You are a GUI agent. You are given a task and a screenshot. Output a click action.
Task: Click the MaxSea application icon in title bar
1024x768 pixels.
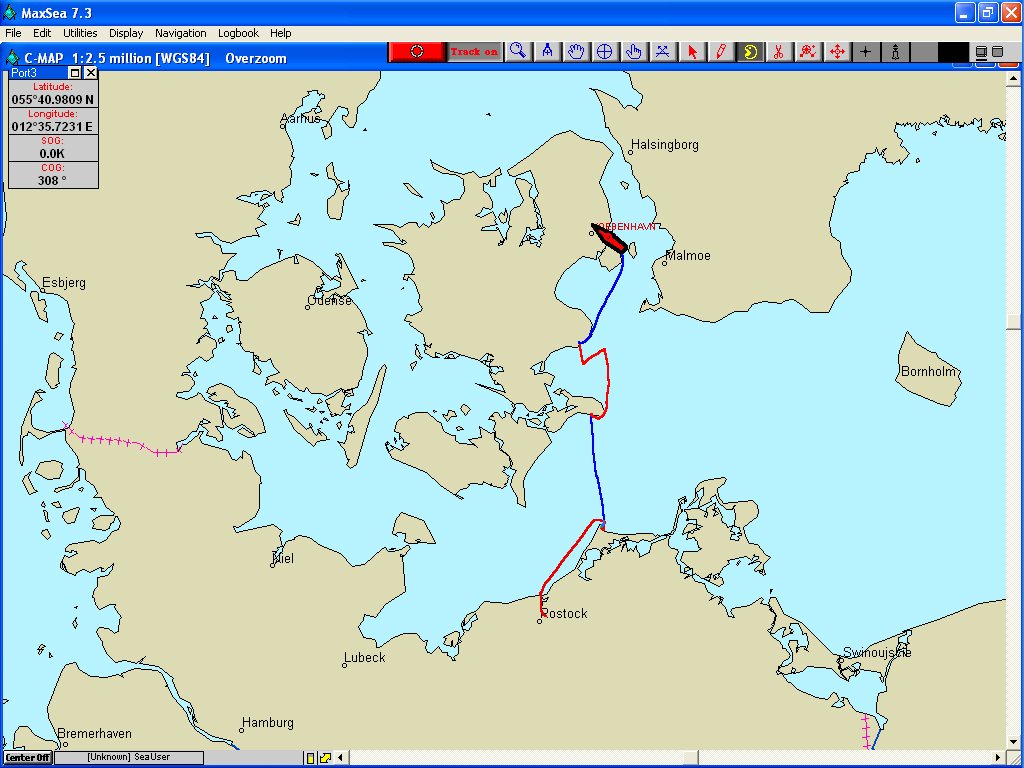pos(10,12)
